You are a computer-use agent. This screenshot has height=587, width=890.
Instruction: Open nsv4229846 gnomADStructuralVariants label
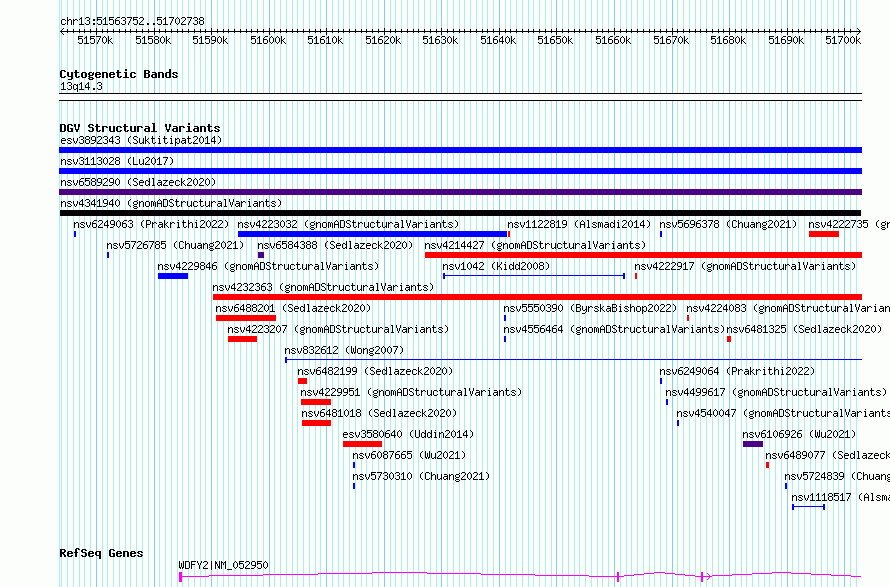coord(268,266)
